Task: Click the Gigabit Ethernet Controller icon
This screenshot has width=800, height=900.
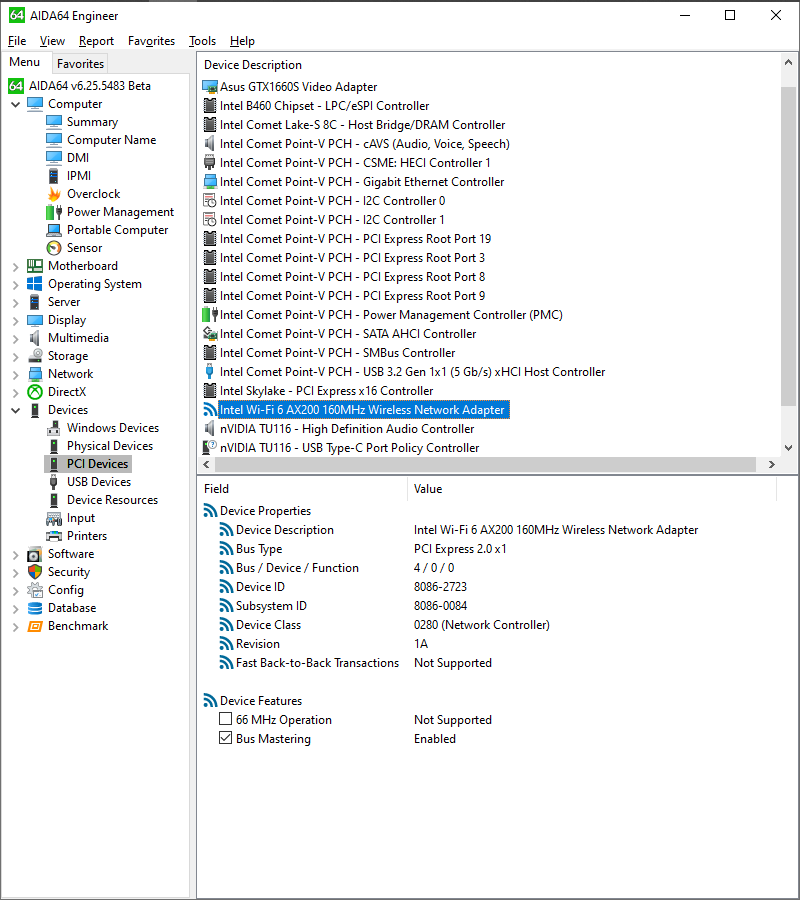Action: (x=210, y=182)
